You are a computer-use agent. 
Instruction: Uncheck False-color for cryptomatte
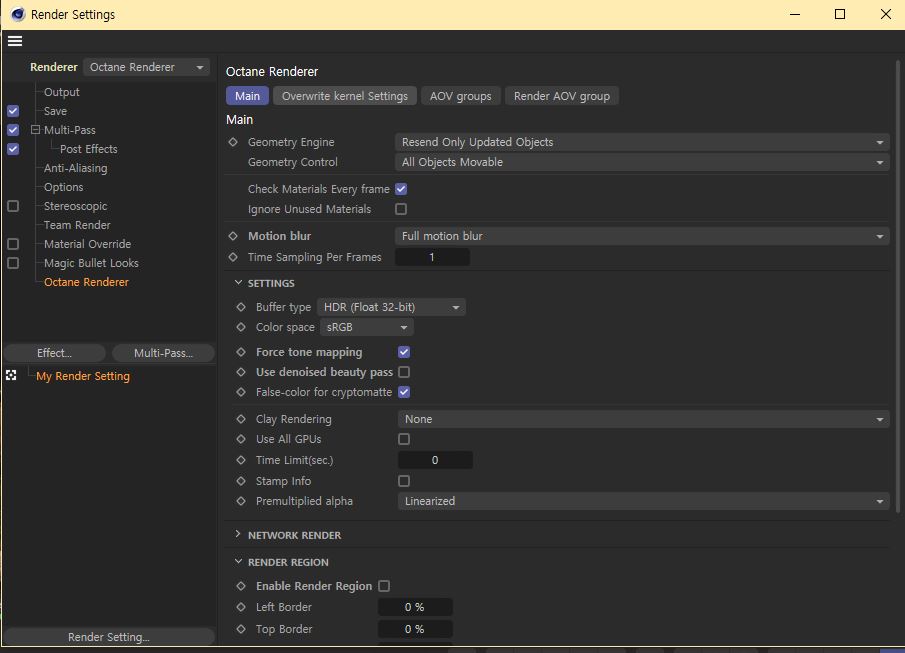[x=404, y=392]
